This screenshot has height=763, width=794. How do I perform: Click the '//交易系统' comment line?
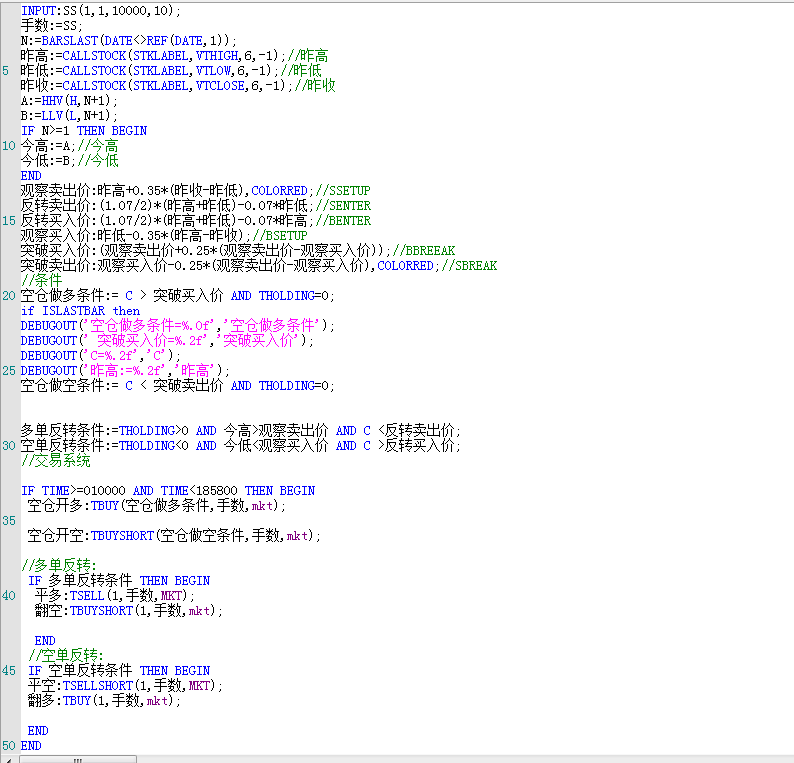(x=56, y=461)
